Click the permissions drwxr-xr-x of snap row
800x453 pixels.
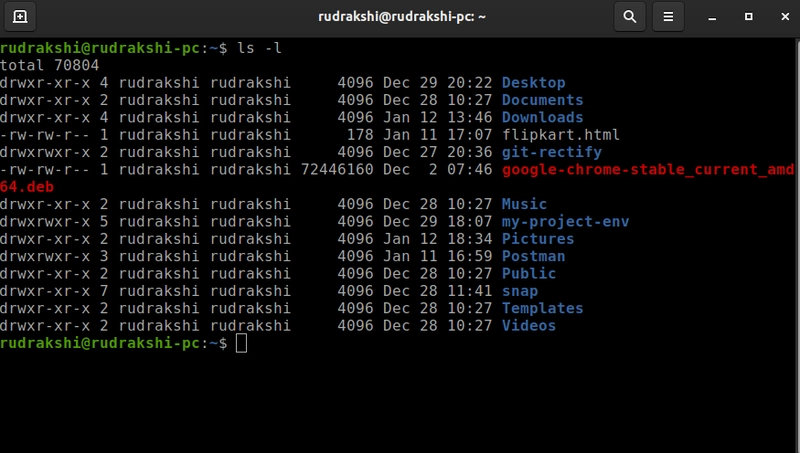point(45,291)
